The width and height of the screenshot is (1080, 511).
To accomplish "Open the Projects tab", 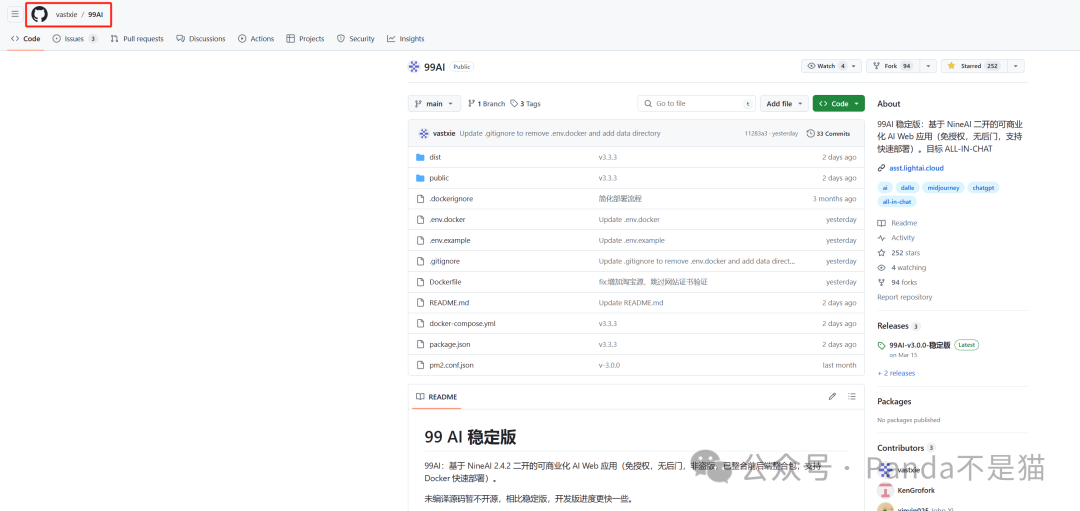I will tap(305, 39).
